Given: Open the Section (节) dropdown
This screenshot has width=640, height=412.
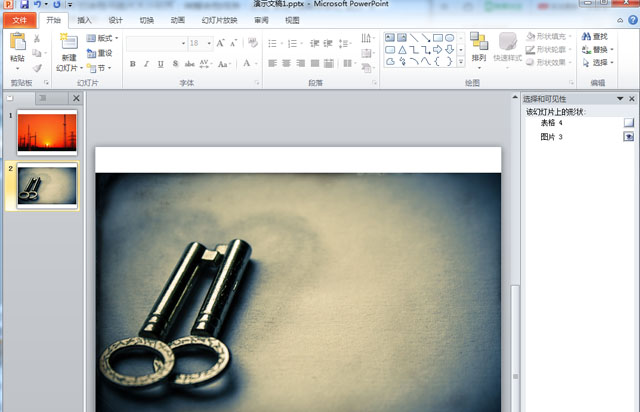Looking at the screenshot, I should tap(99, 68).
